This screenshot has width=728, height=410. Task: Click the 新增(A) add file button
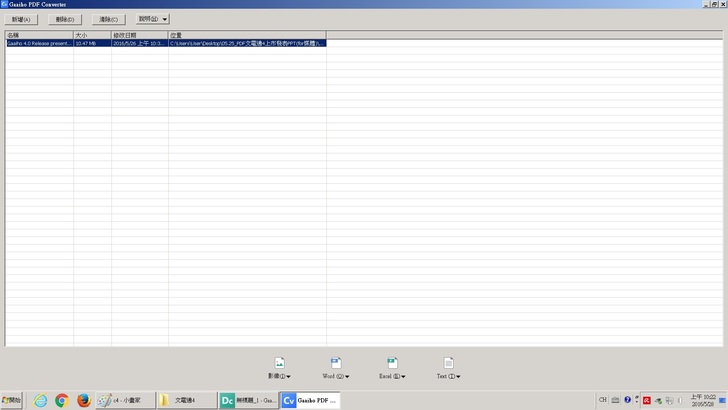[x=21, y=20]
